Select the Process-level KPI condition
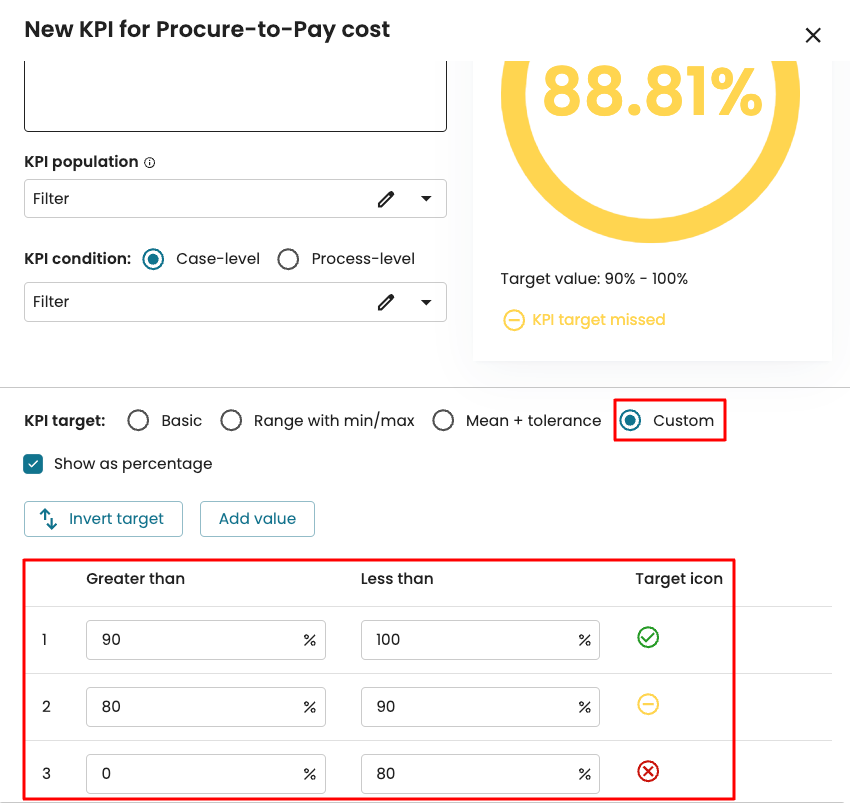850x803 pixels. pos(289,259)
